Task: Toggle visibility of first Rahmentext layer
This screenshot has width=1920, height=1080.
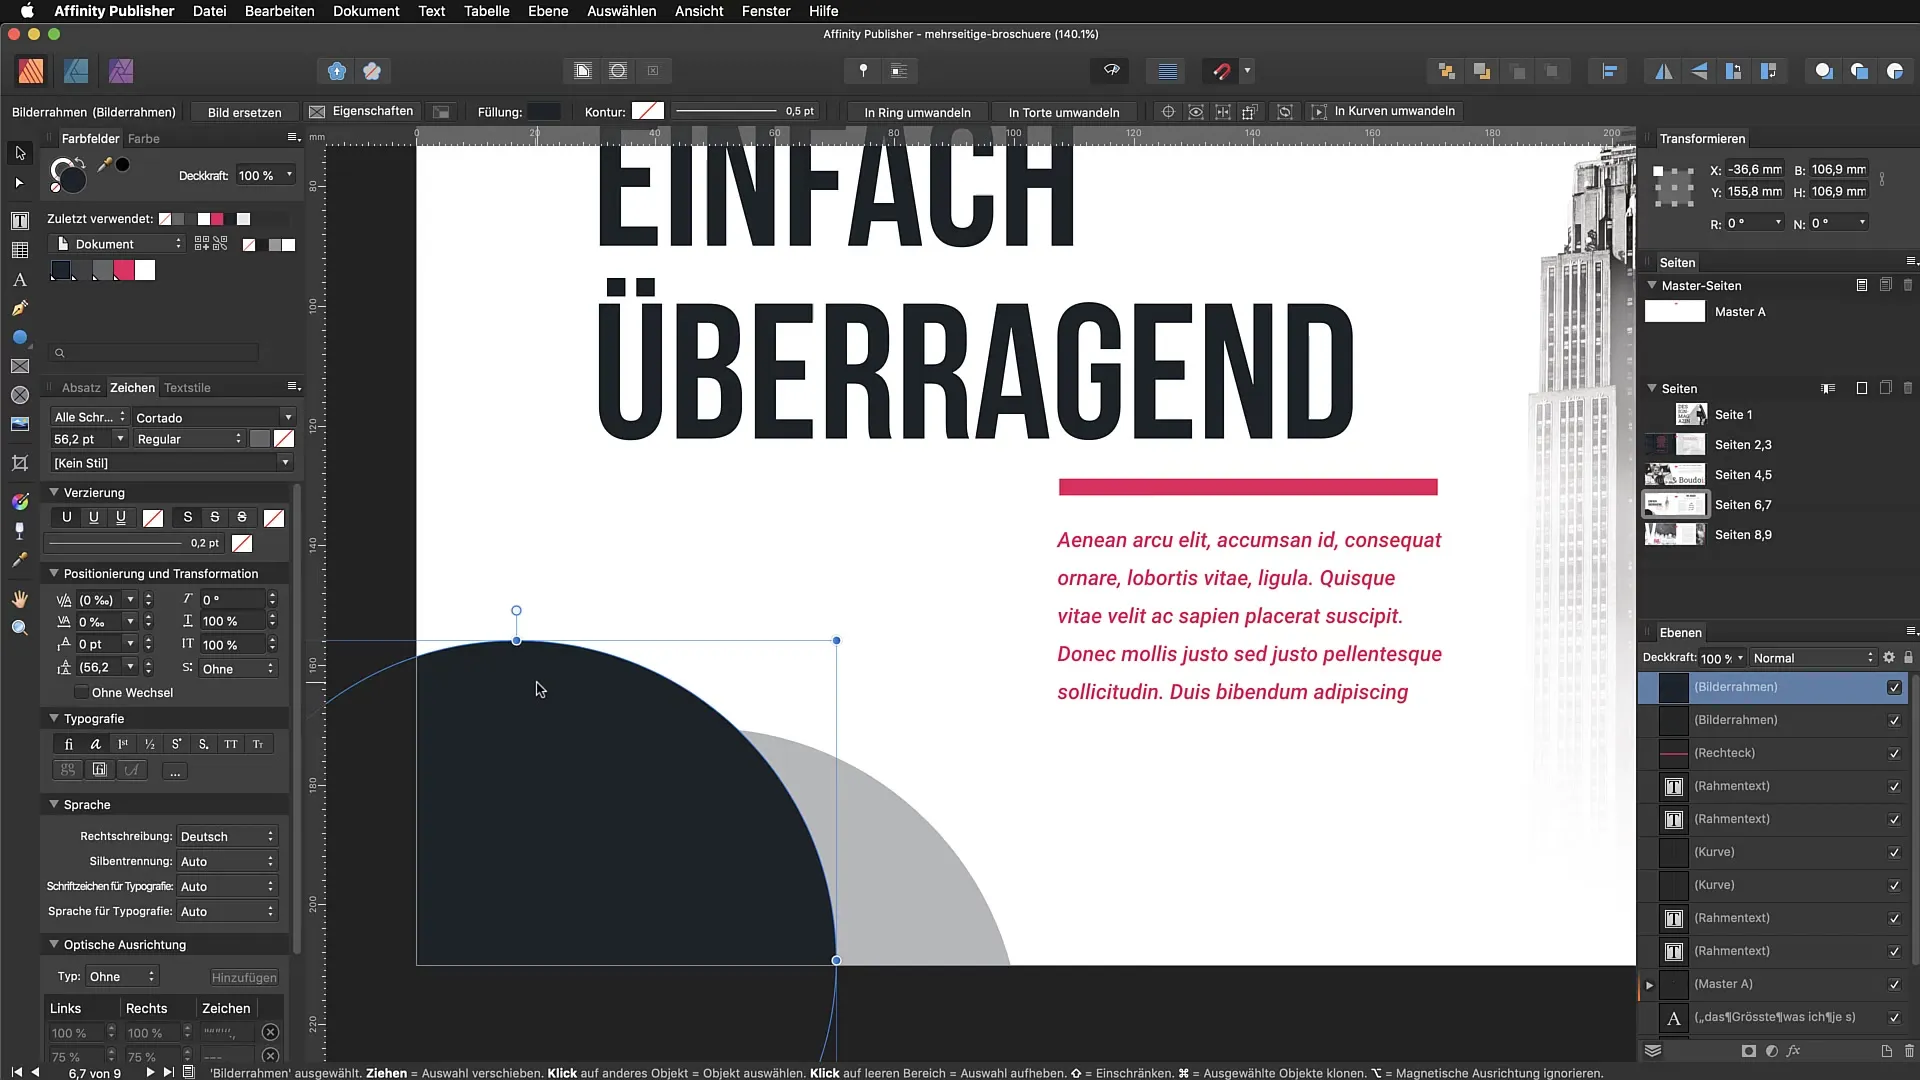Action: (x=1894, y=786)
